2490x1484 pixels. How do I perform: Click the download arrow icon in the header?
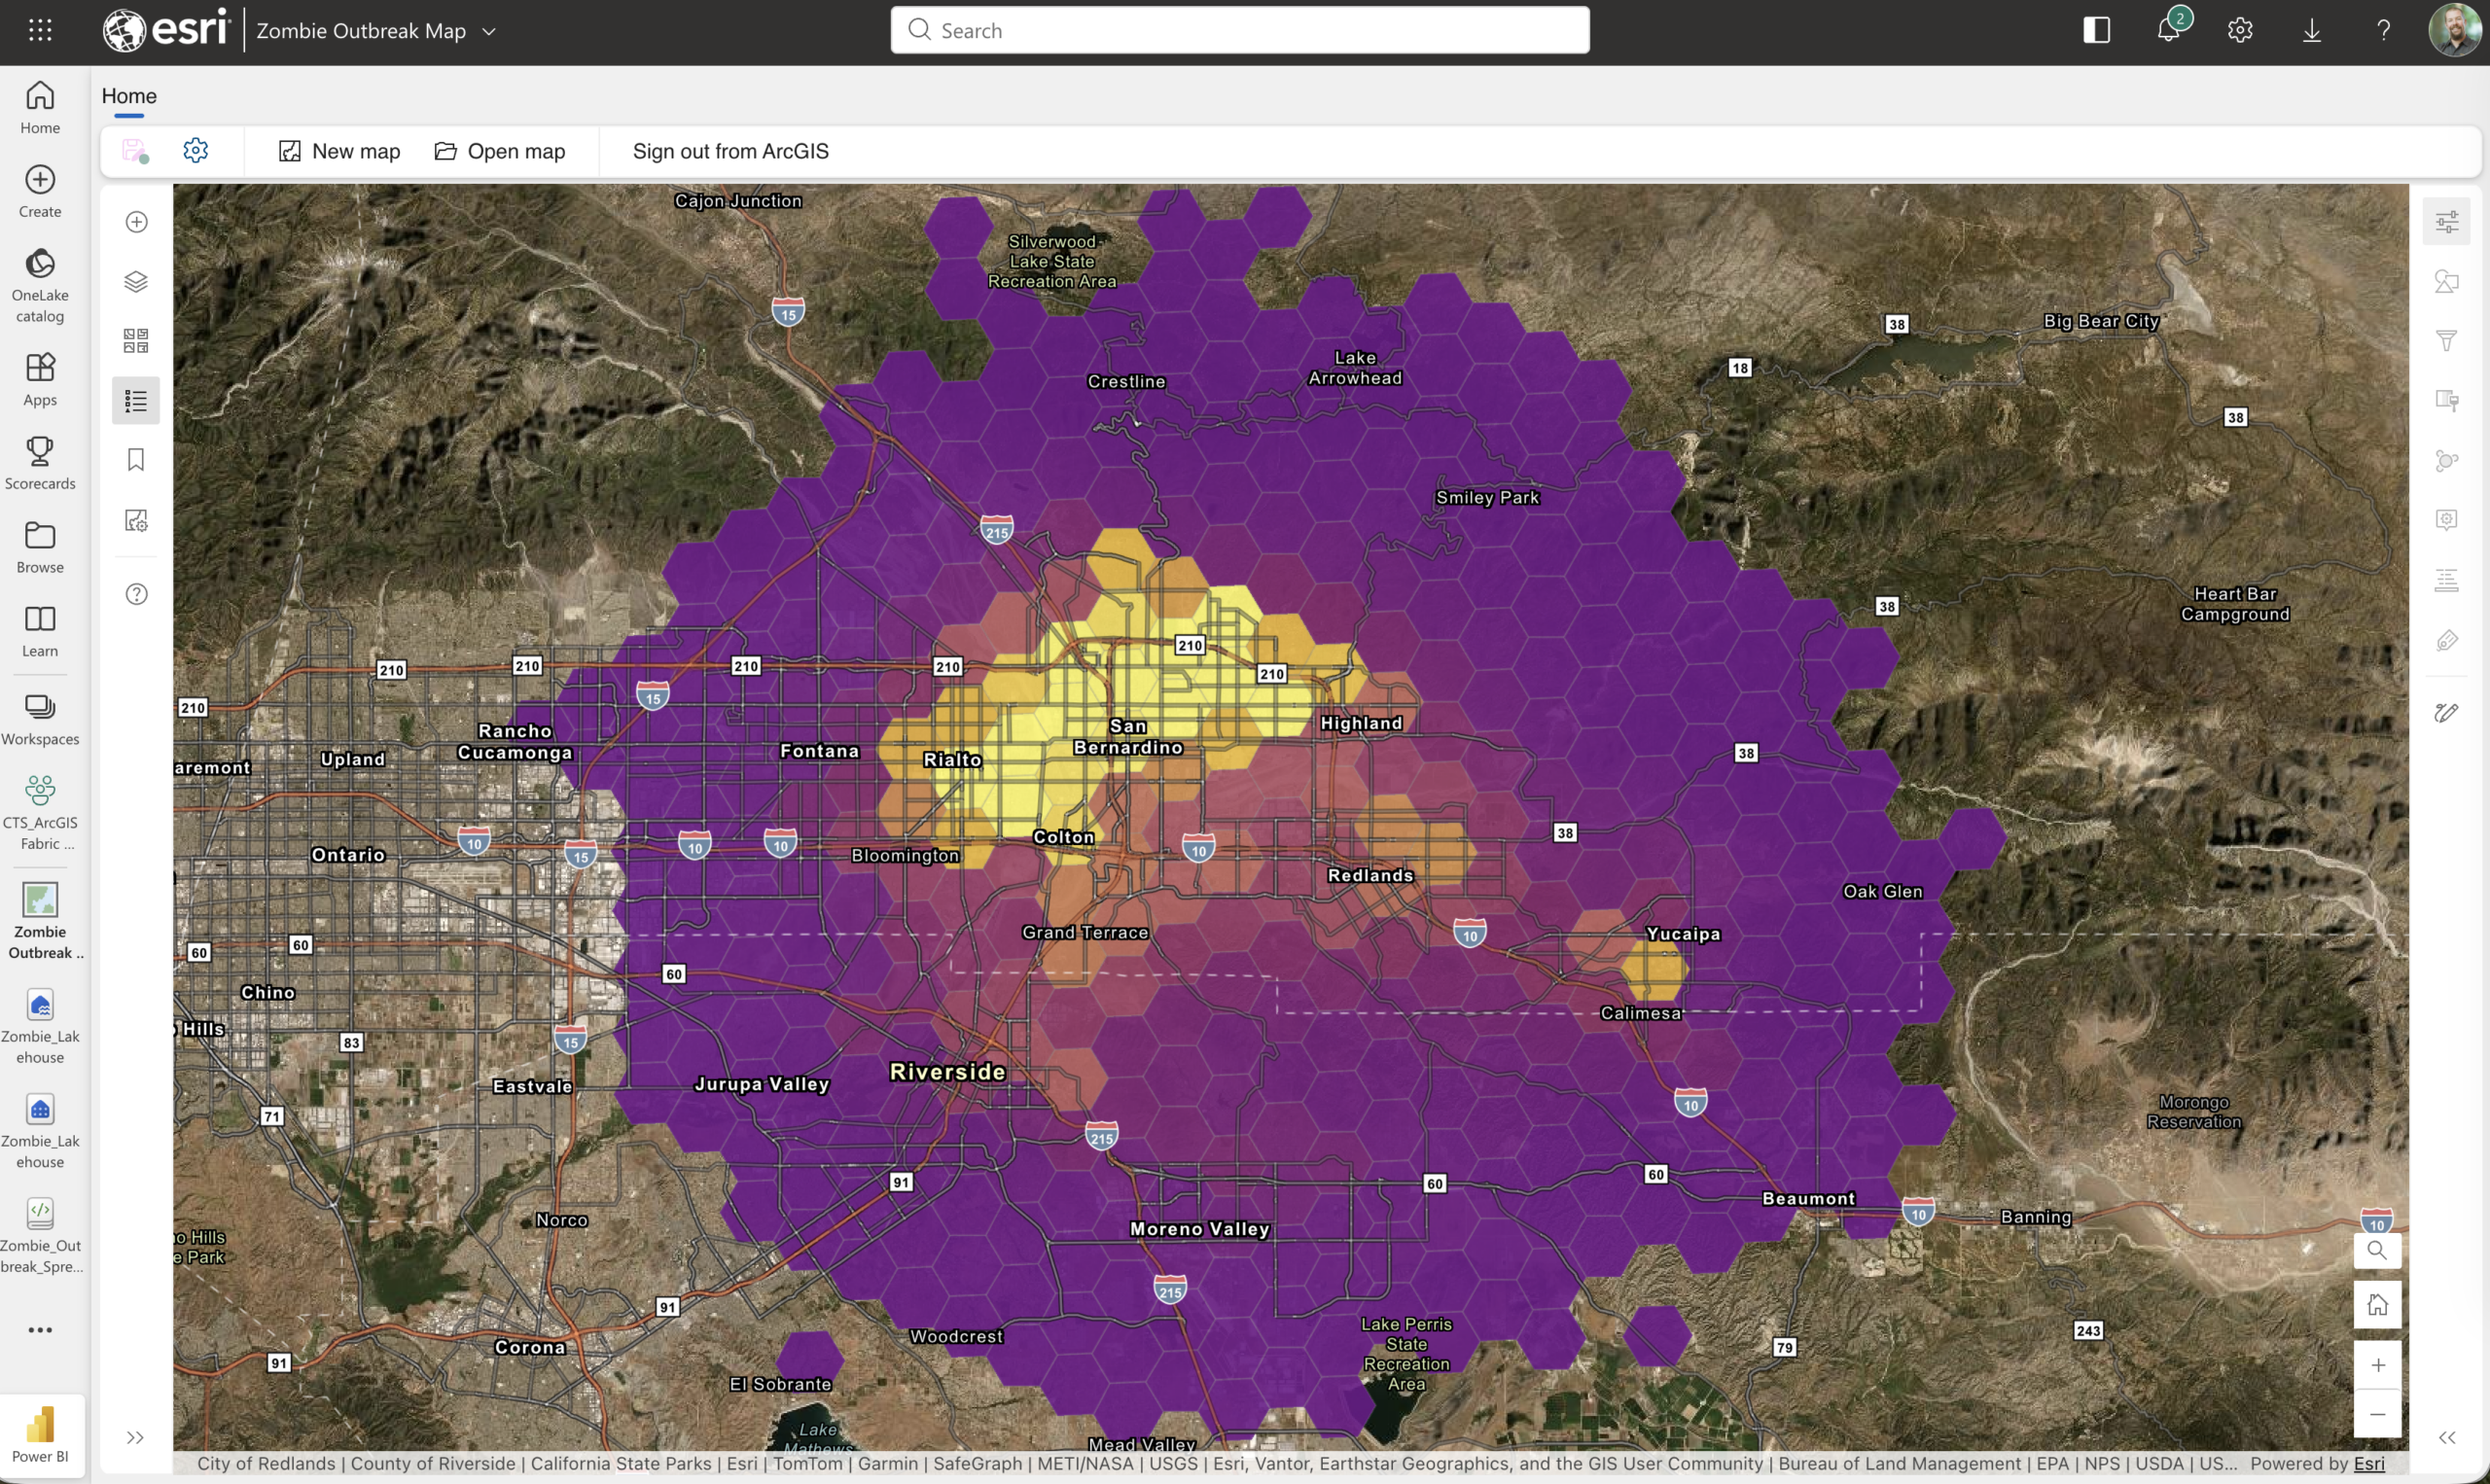(2312, 30)
